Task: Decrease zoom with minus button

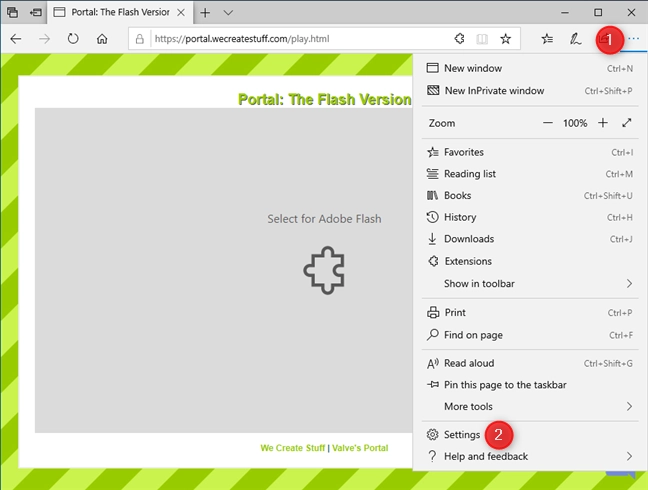Action: pos(548,123)
